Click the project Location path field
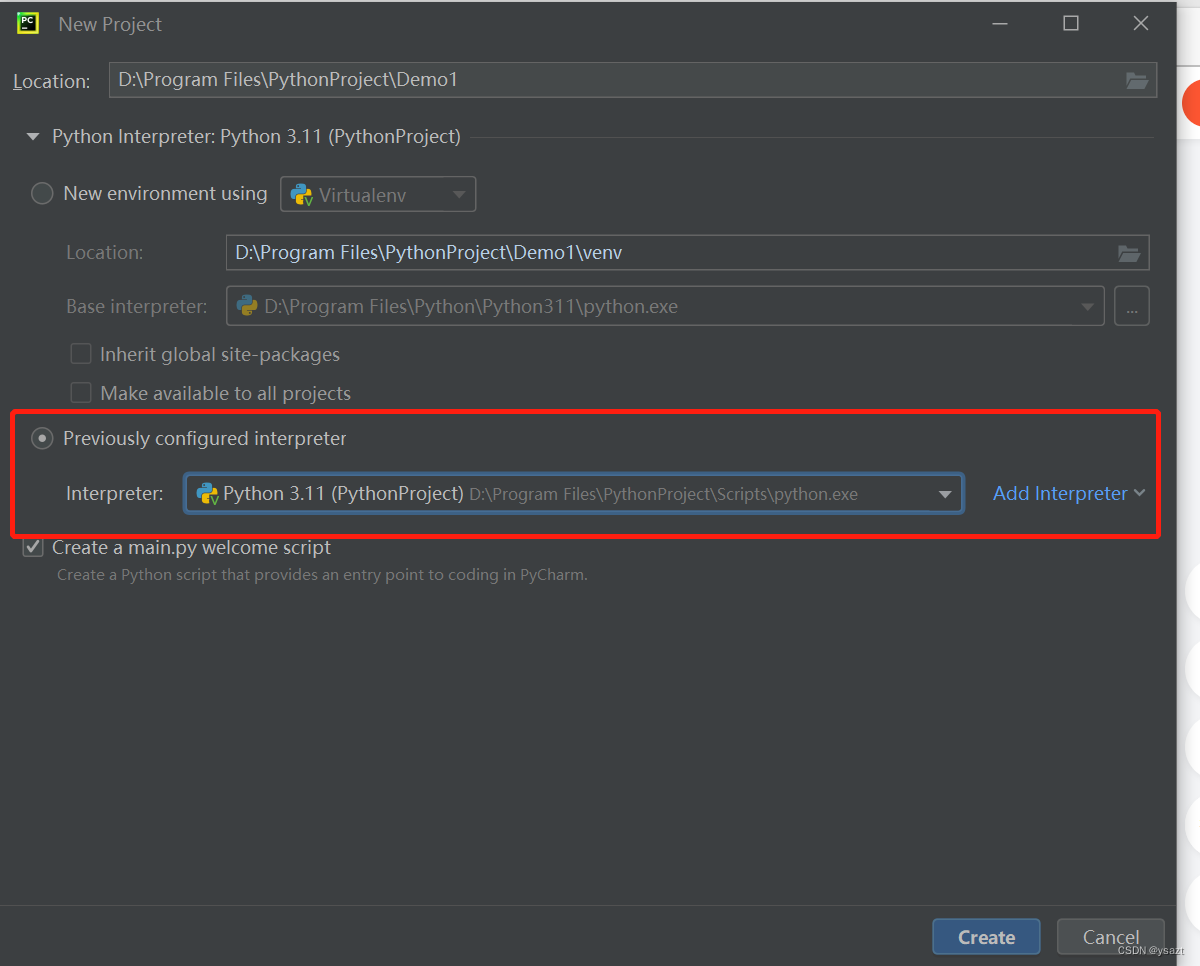This screenshot has height=966, width=1200. click(x=633, y=80)
